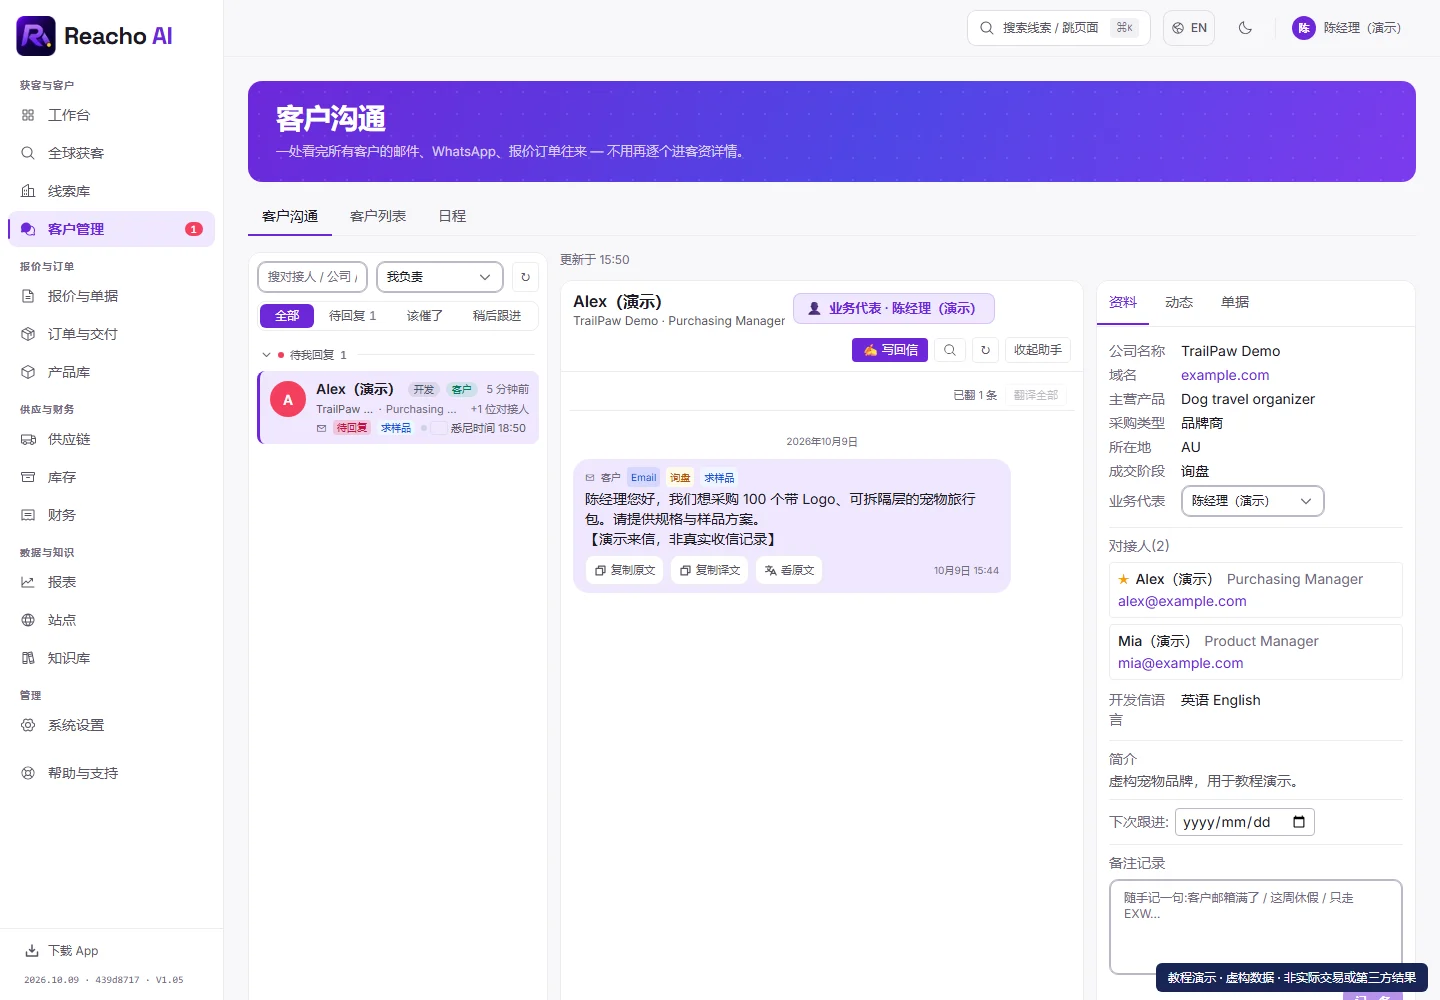Open the 产品库 sidebar entry
Image resolution: width=1440 pixels, height=1000 pixels.
coord(111,372)
